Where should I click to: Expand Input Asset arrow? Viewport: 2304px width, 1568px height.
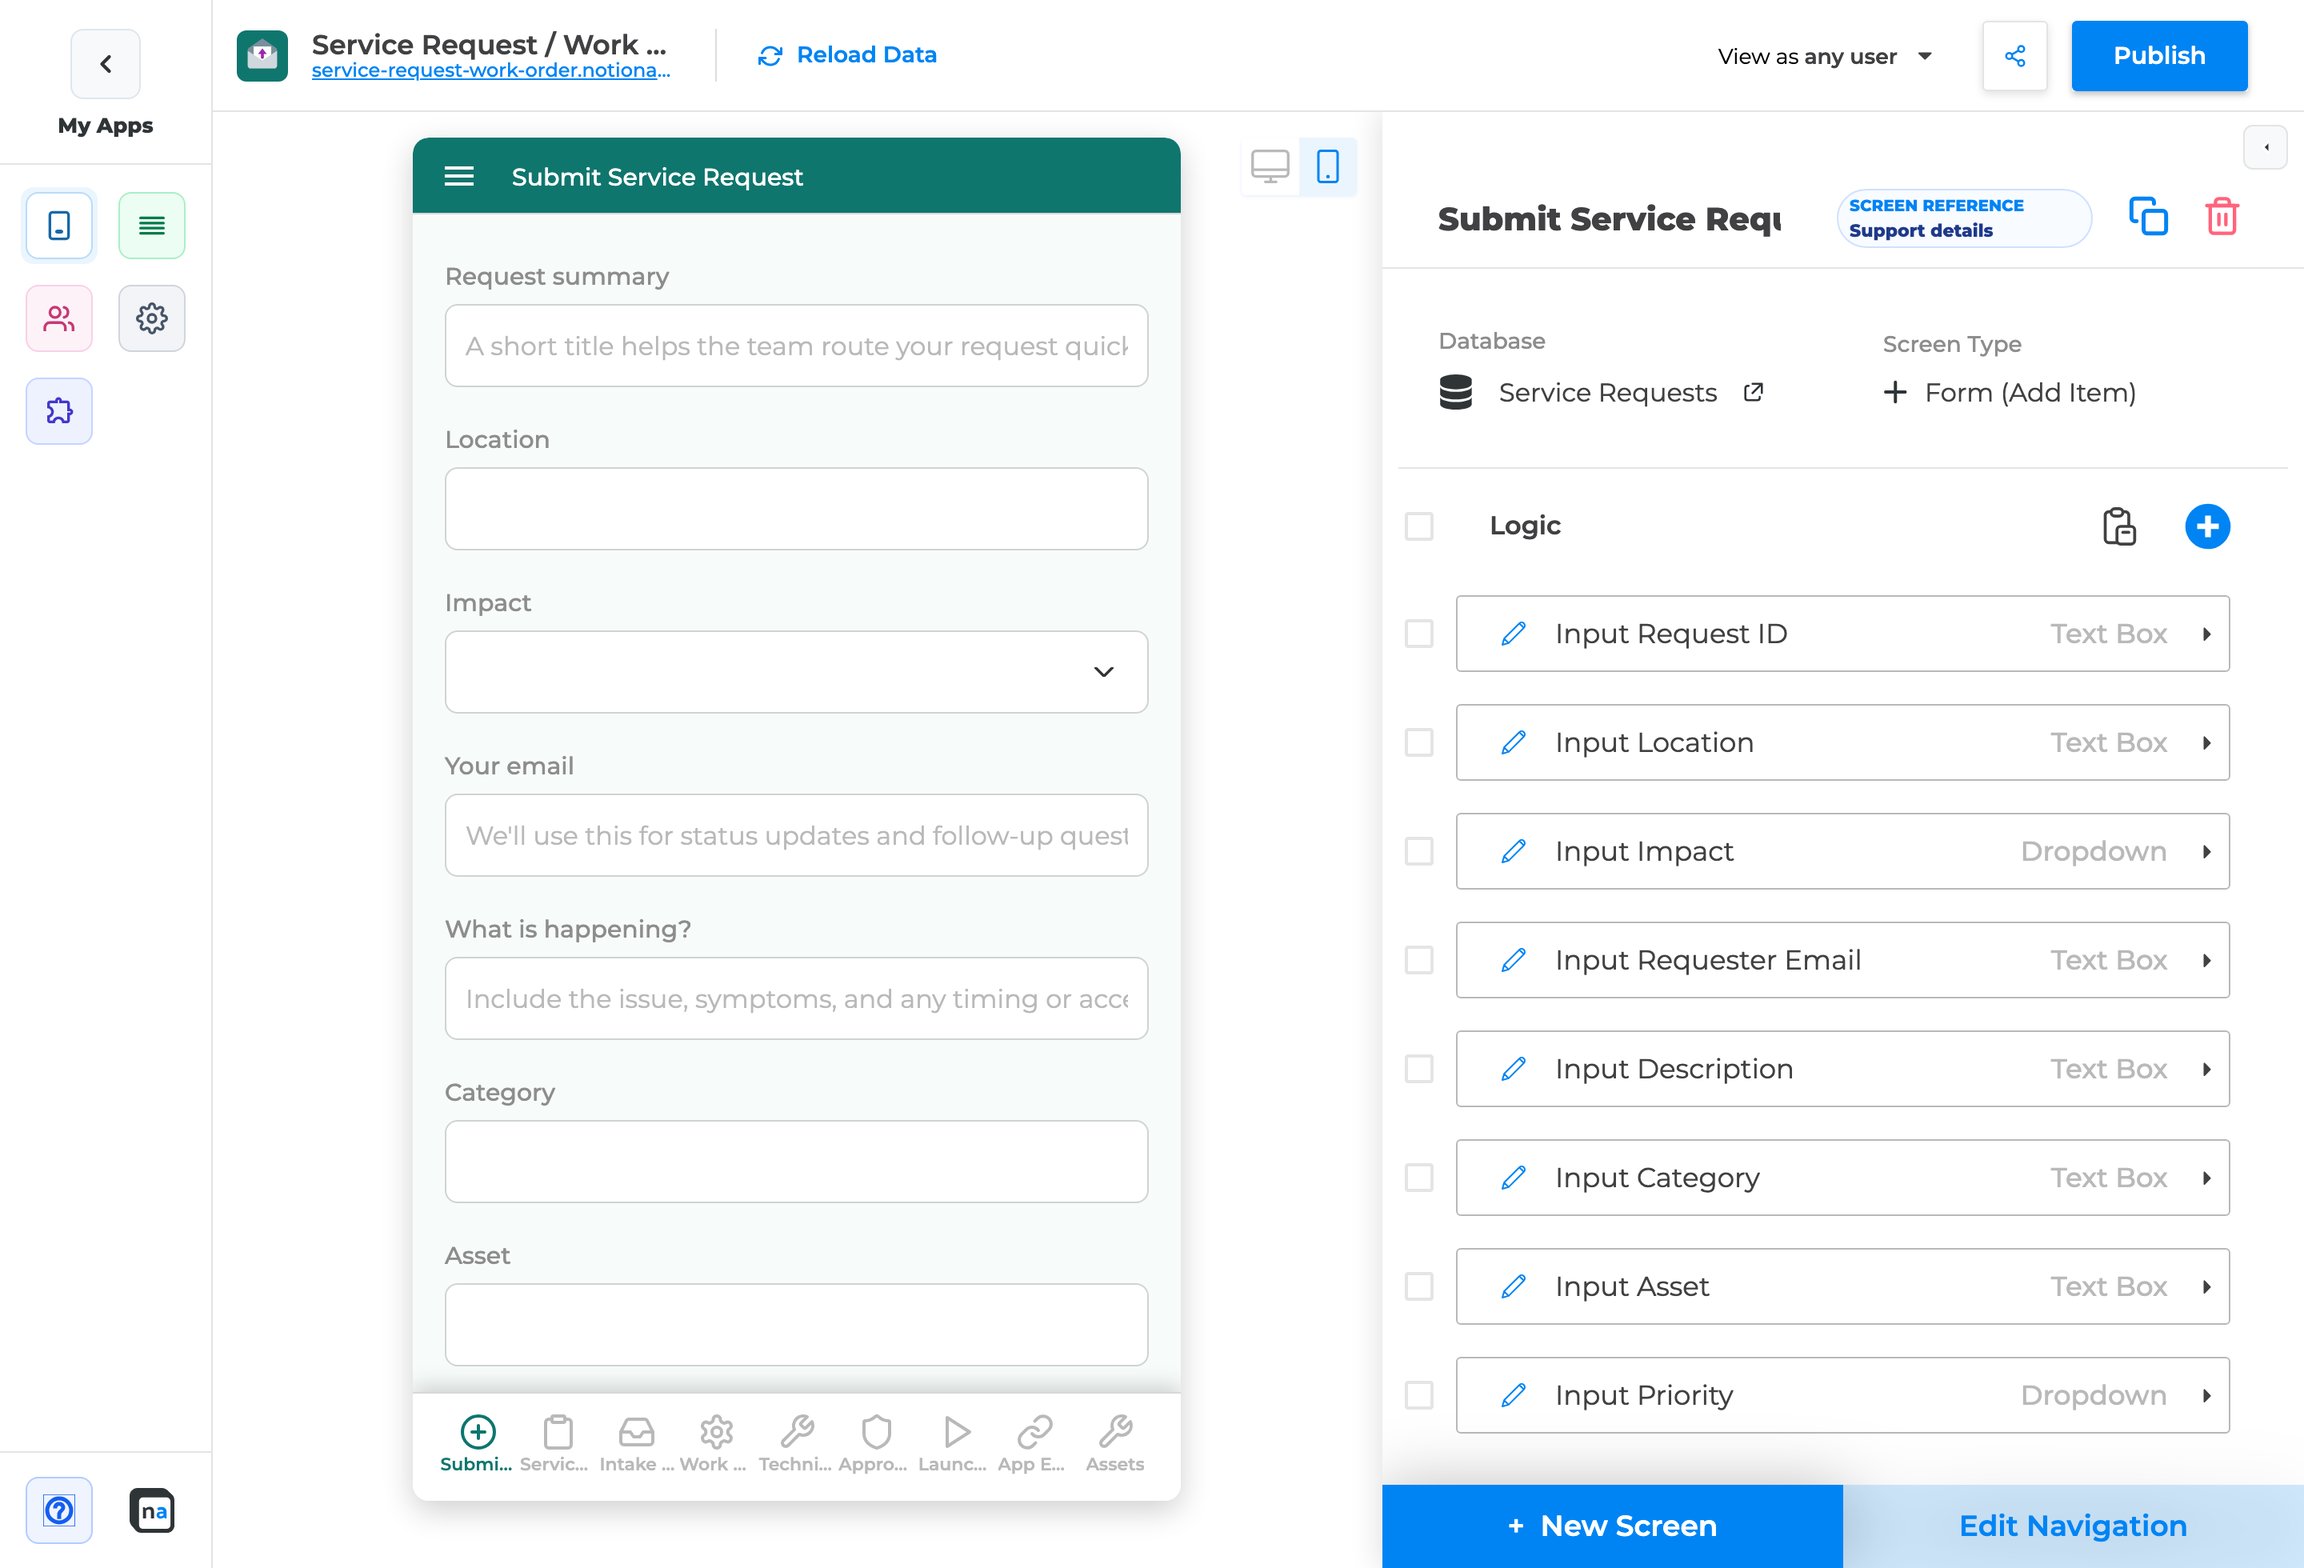pos(2206,1286)
